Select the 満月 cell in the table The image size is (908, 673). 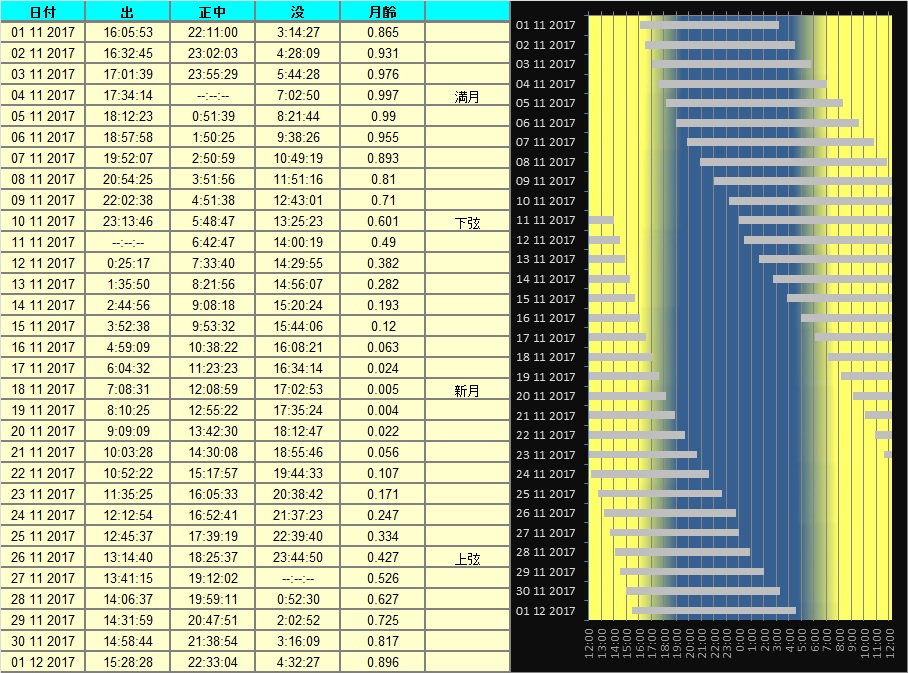467,96
